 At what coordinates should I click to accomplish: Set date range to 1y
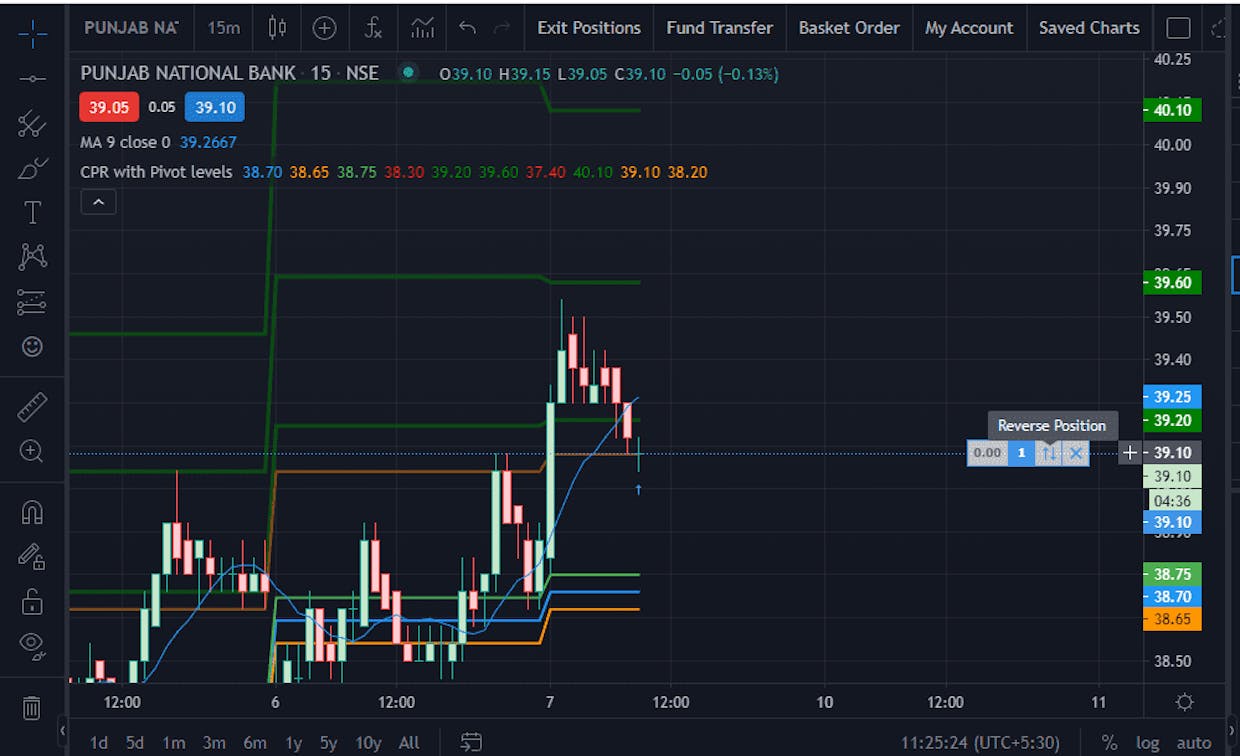coord(293,742)
